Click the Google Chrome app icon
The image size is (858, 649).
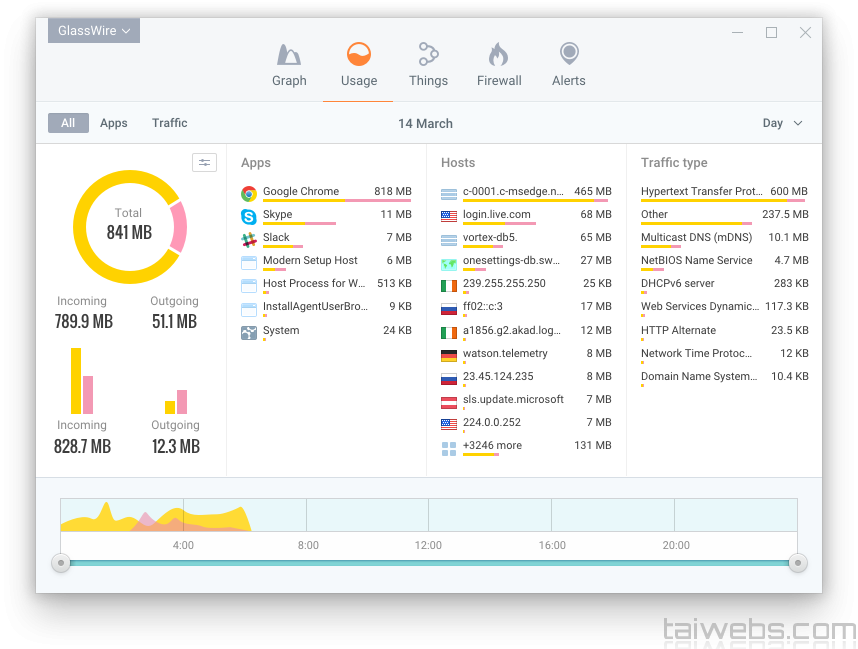tap(249, 193)
